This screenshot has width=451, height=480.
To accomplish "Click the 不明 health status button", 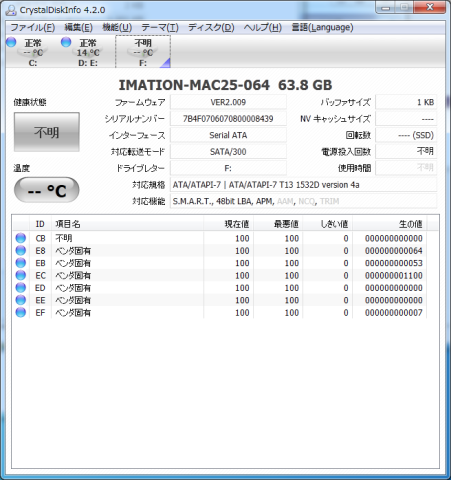I will tap(47, 132).
